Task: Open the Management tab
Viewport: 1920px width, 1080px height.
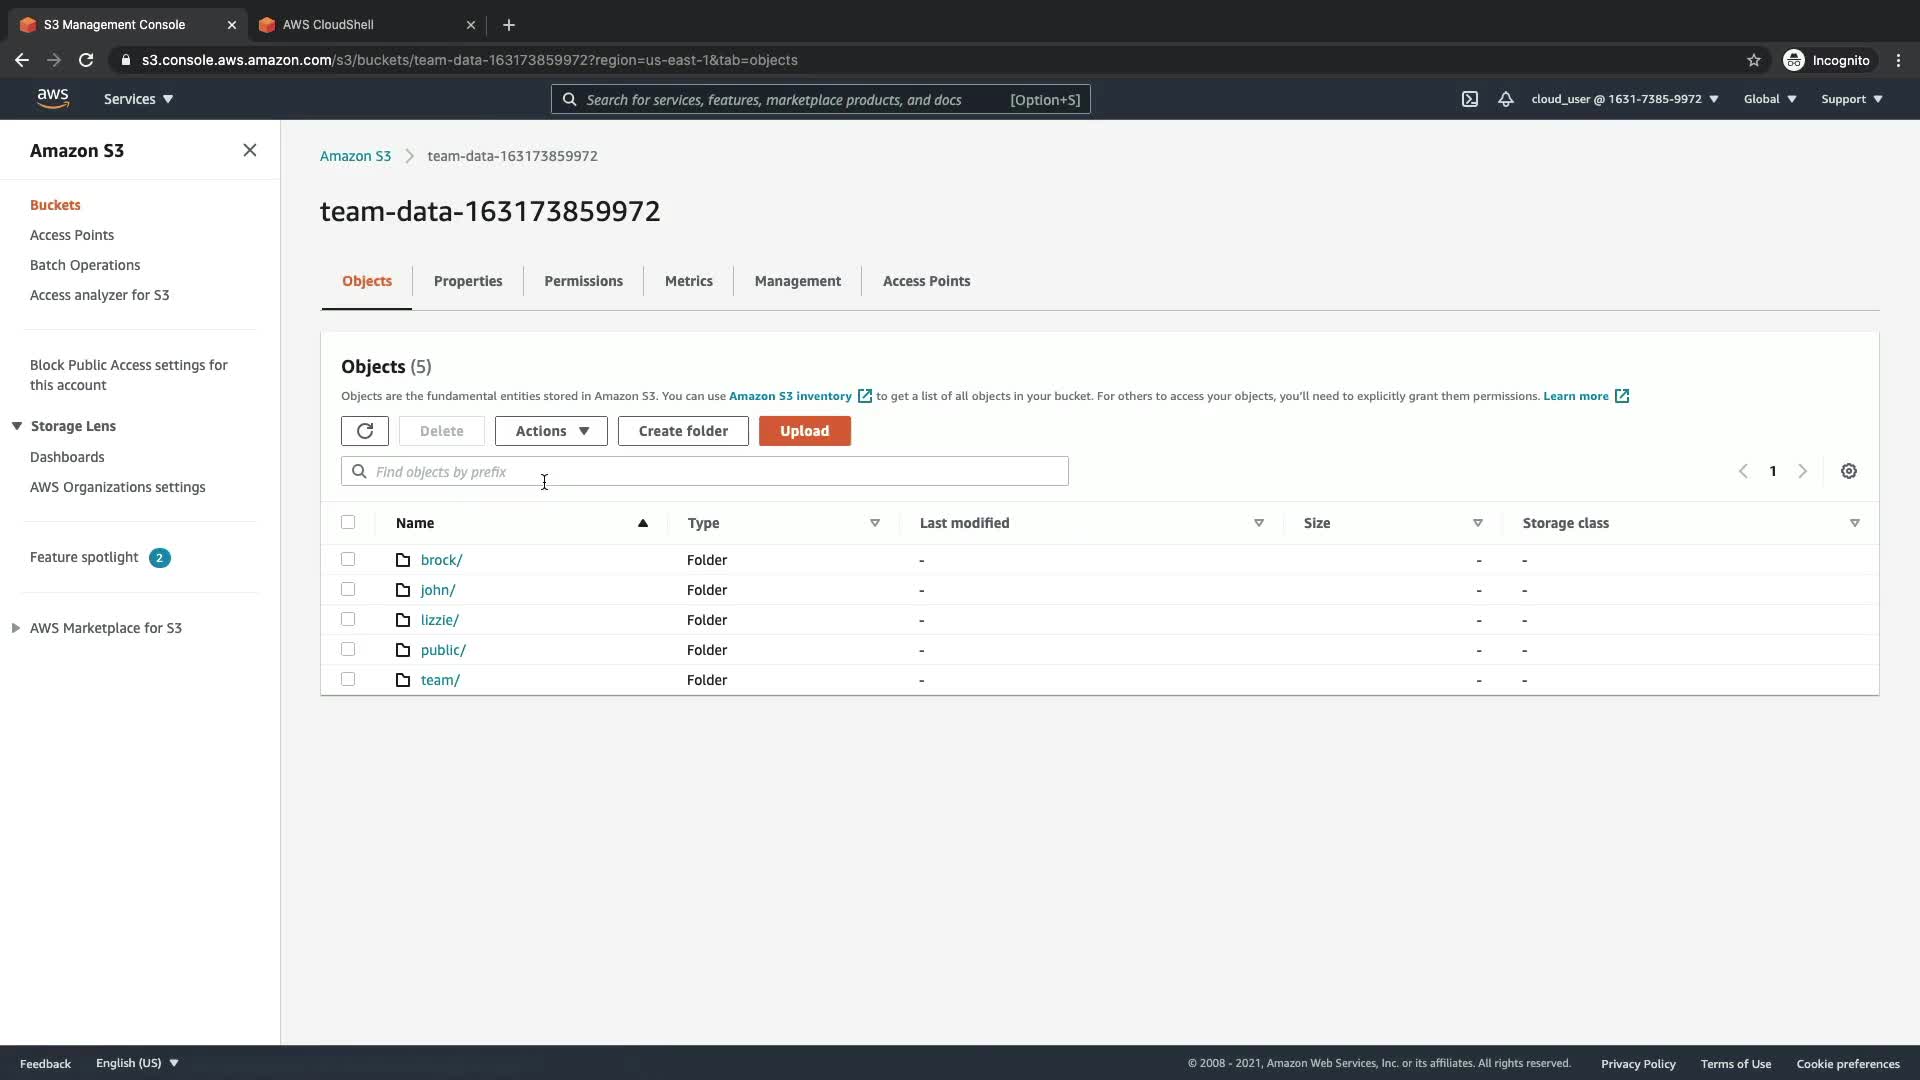Action: [x=797, y=281]
